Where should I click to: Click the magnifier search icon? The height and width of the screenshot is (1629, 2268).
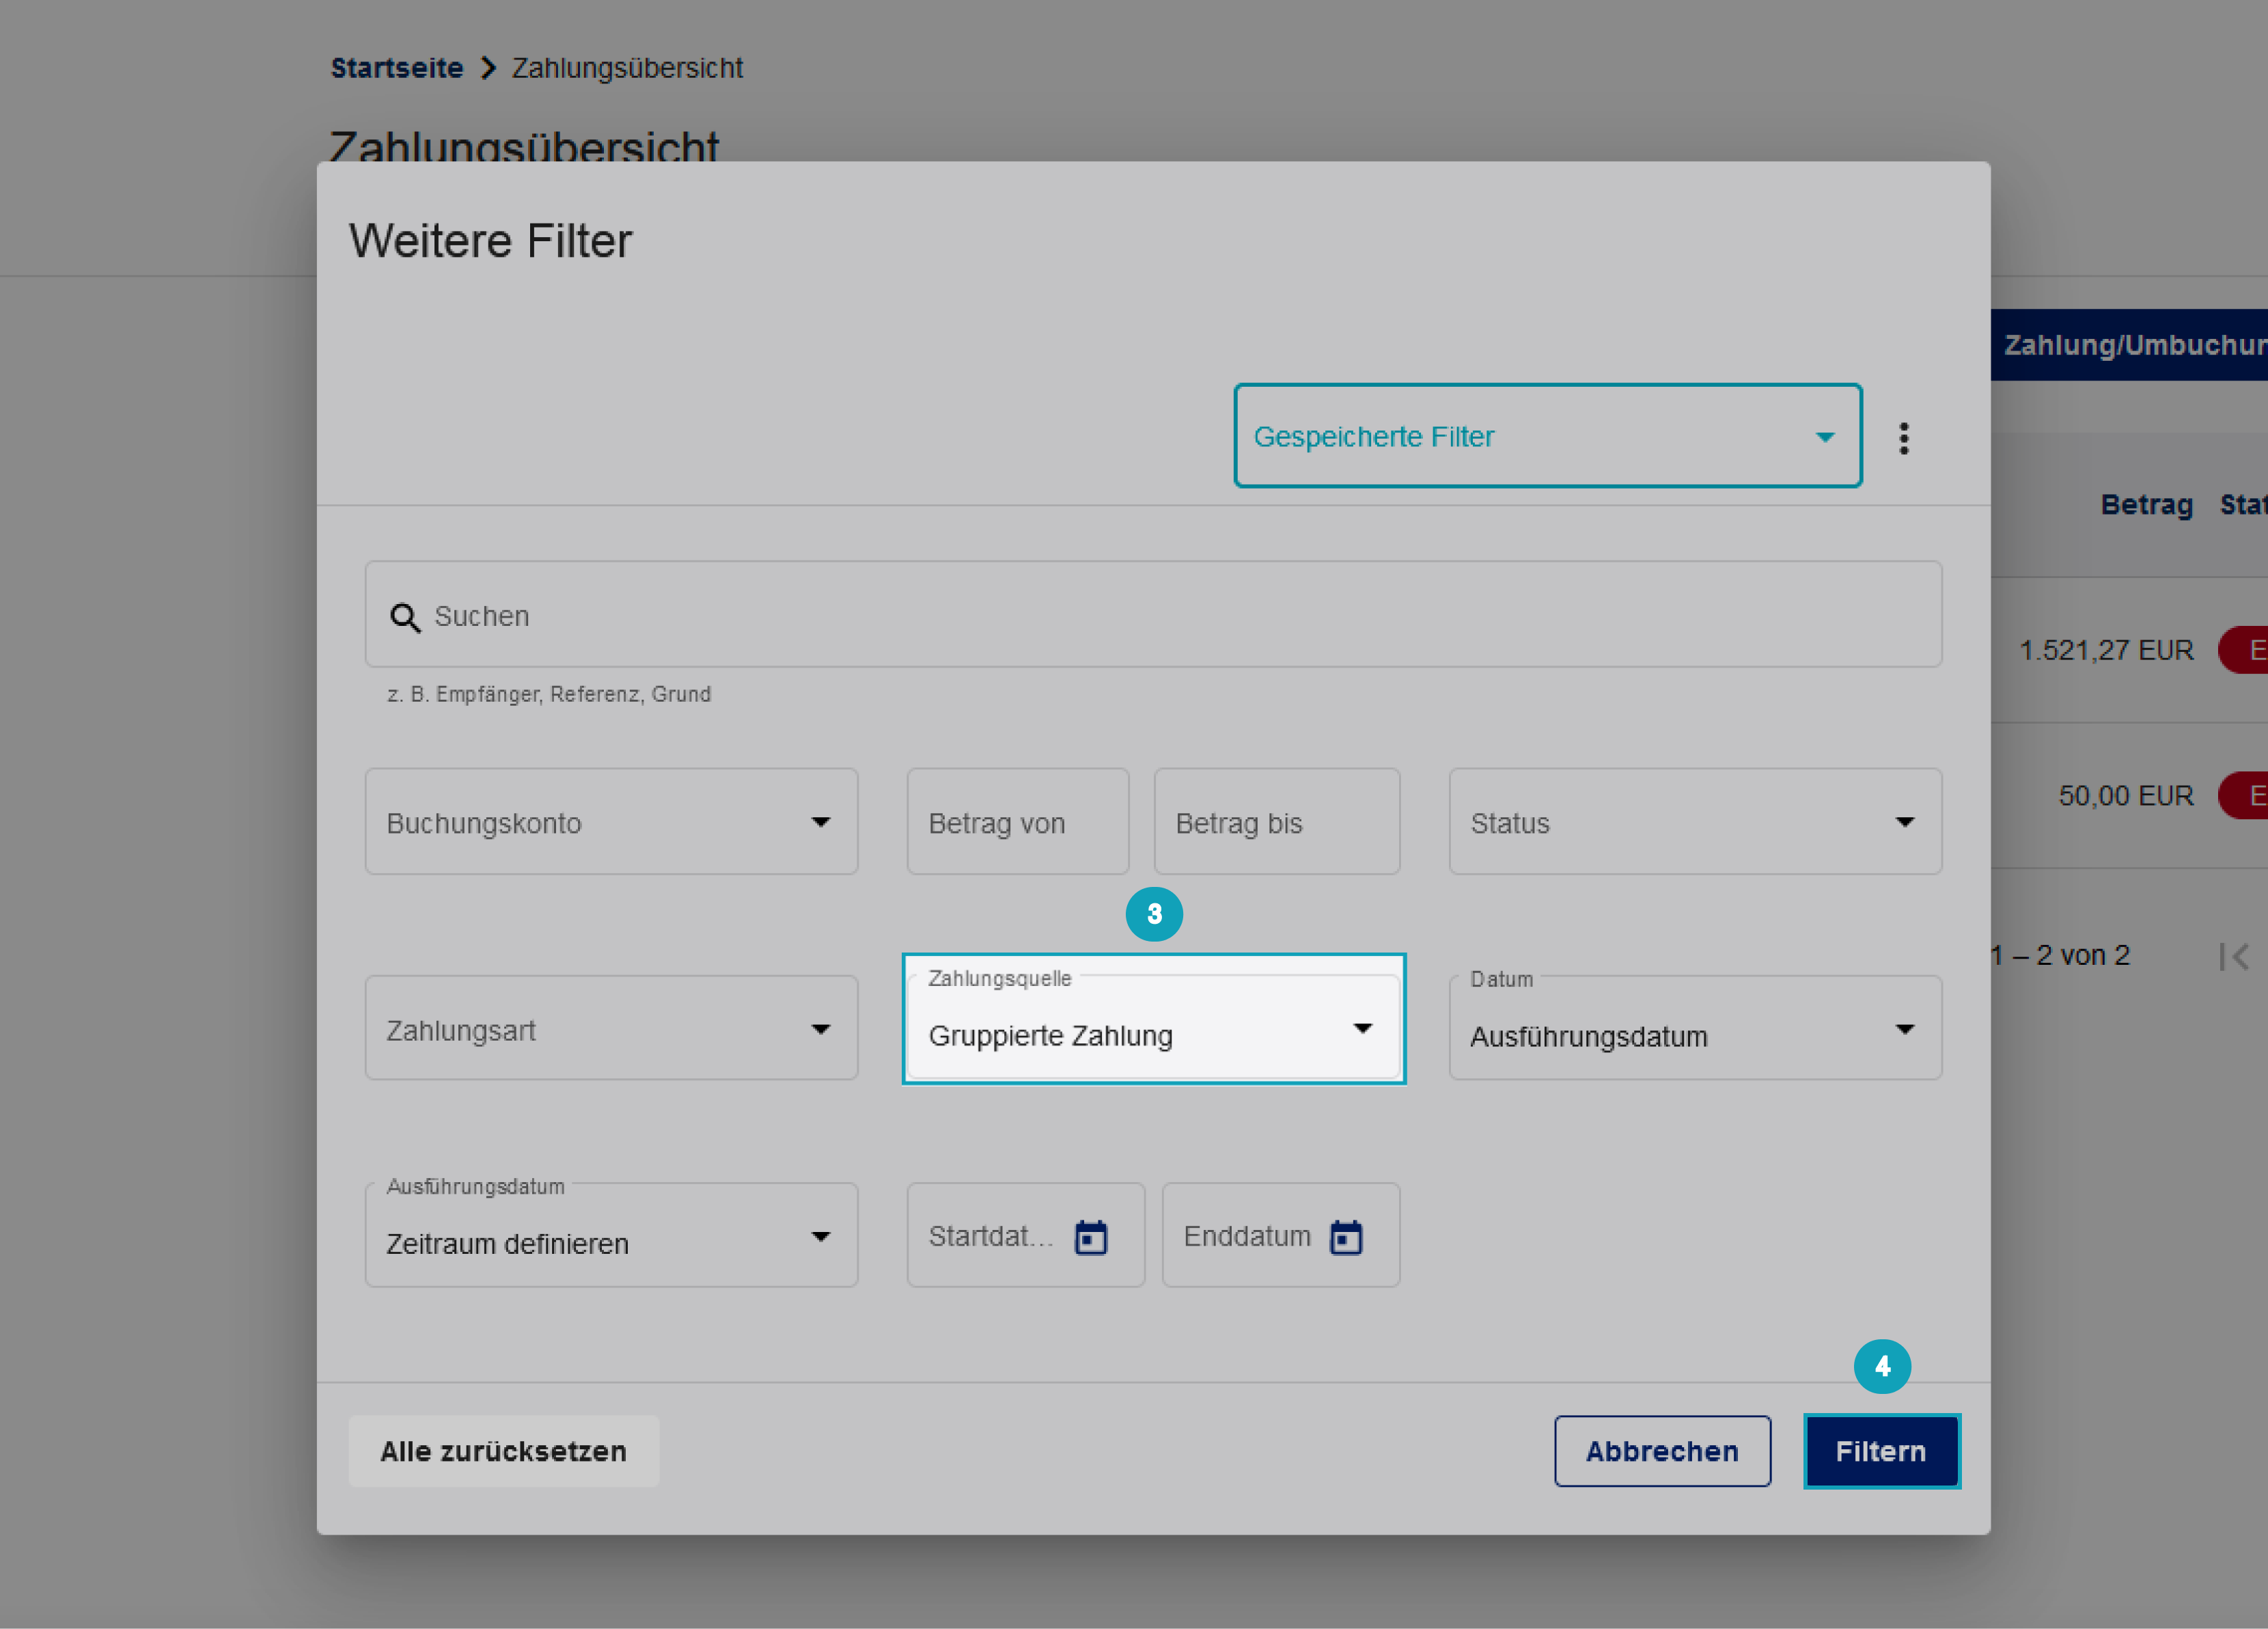pyautogui.click(x=405, y=617)
